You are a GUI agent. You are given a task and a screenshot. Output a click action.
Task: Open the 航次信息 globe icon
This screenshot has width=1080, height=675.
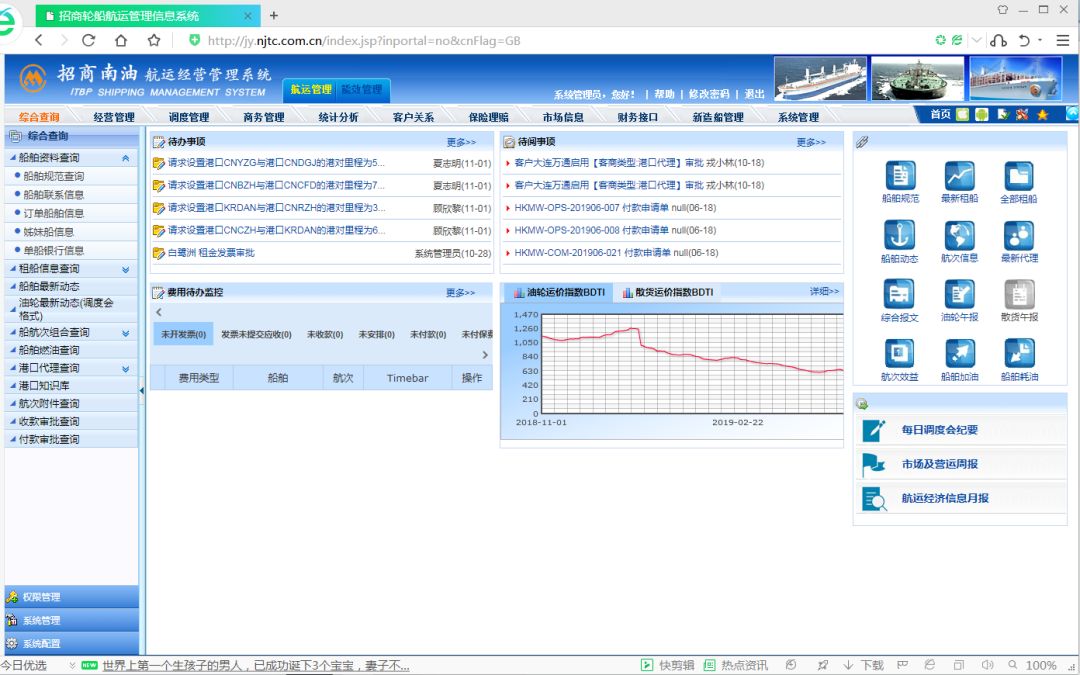click(959, 235)
